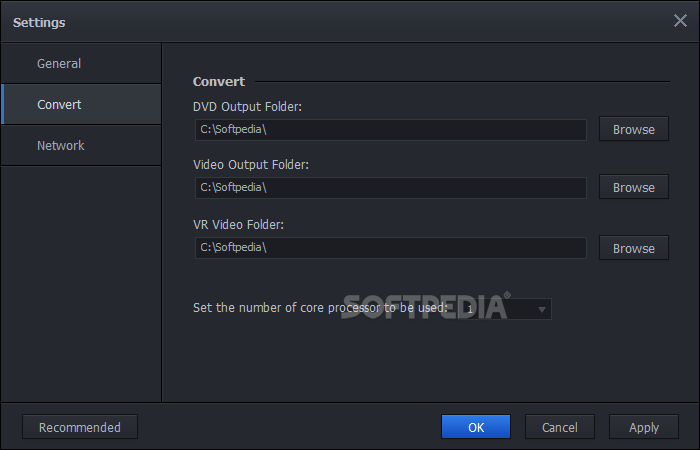The image size is (700, 450).
Task: Cancel the settings changes
Action: 559,427
